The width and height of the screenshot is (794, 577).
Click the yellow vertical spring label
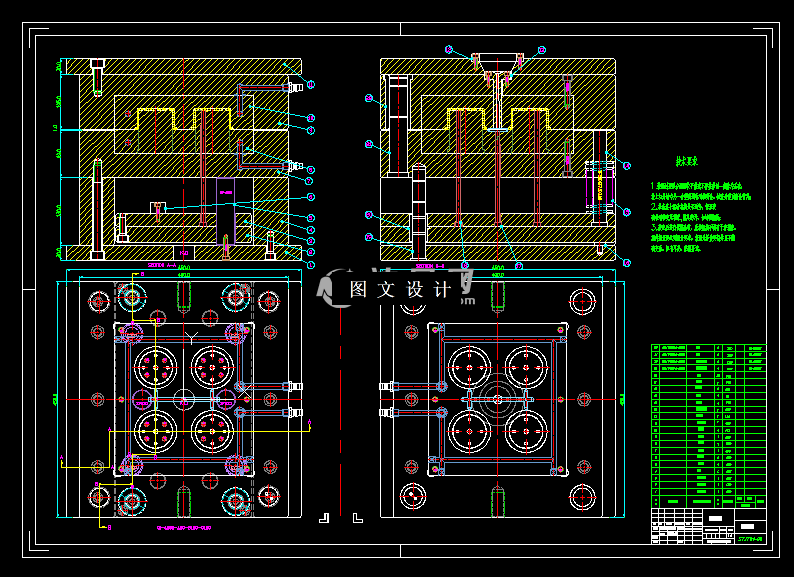click(601, 185)
